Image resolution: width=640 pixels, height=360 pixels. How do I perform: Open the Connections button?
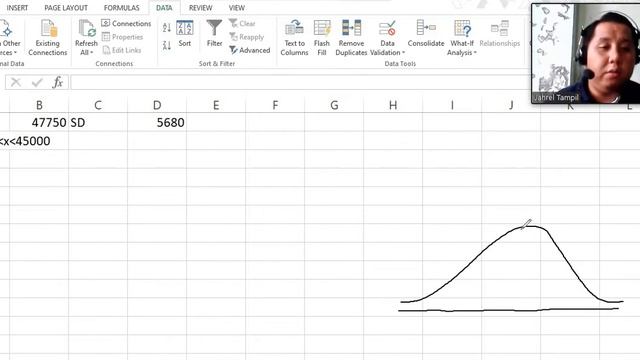126,23
